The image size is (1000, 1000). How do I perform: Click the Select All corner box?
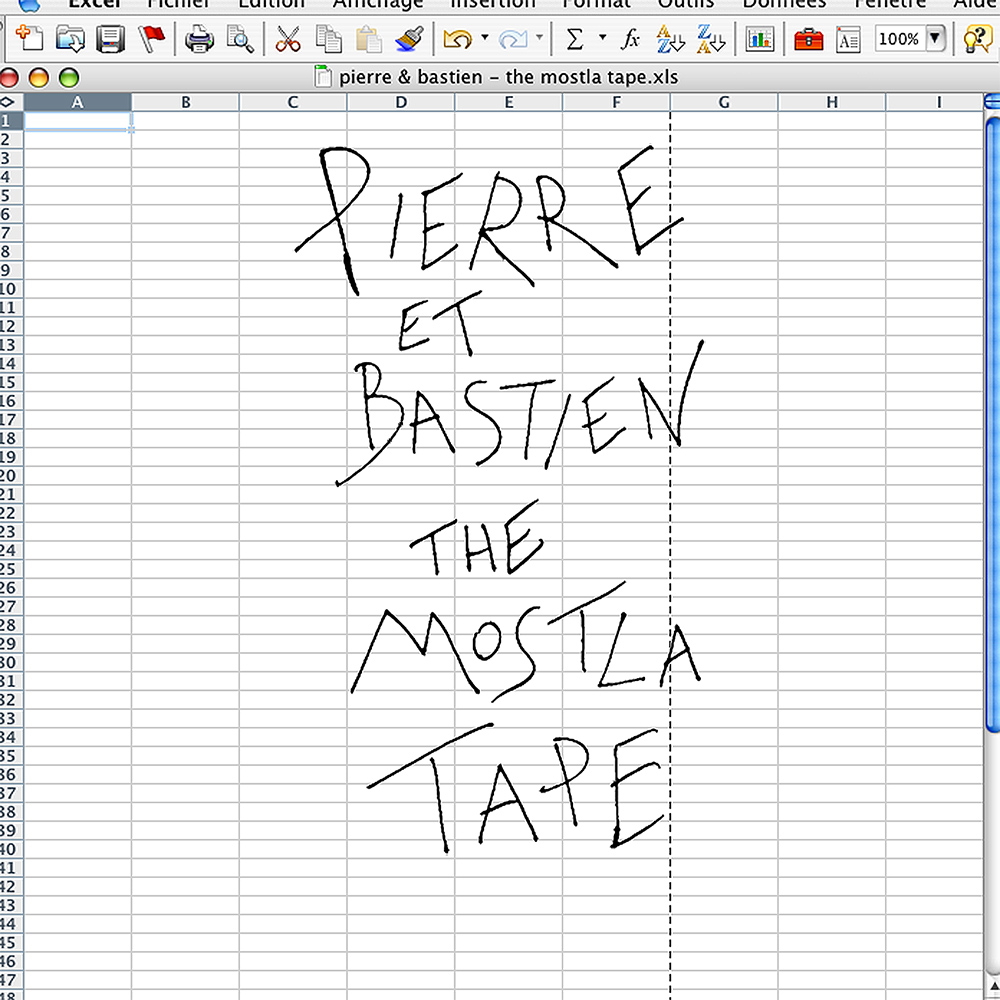[x=11, y=102]
